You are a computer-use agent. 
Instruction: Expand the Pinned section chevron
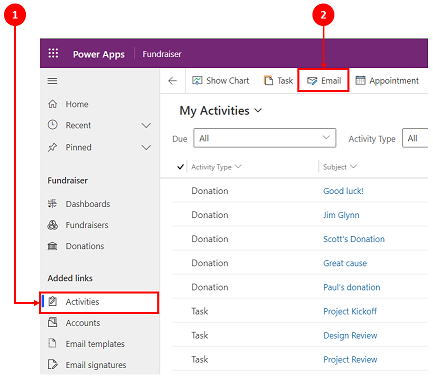(146, 147)
